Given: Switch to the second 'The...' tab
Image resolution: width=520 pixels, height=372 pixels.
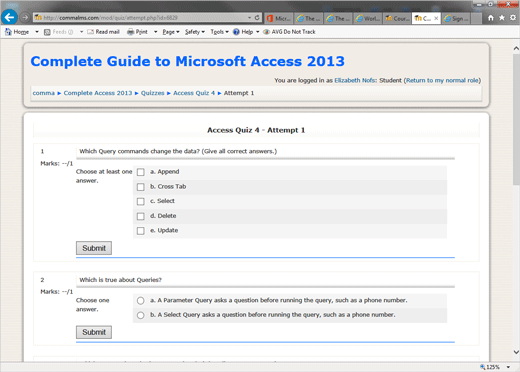Looking at the screenshot, I should 338,18.
